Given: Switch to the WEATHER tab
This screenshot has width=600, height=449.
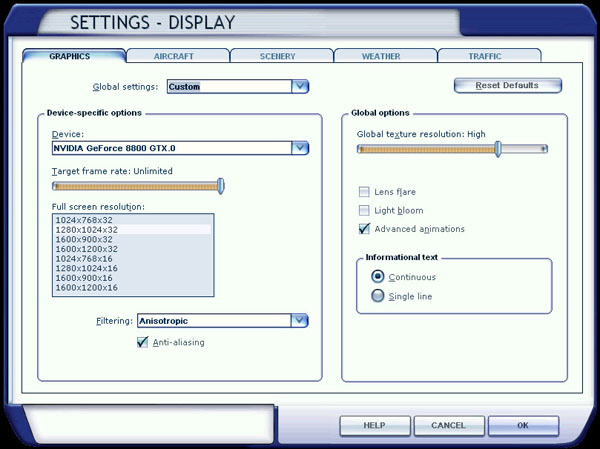Looking at the screenshot, I should (385, 56).
